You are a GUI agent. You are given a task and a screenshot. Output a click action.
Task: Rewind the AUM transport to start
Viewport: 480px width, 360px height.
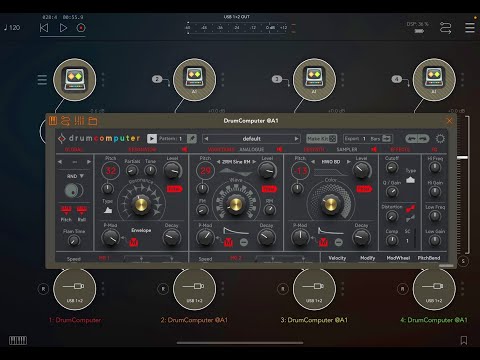(44, 28)
